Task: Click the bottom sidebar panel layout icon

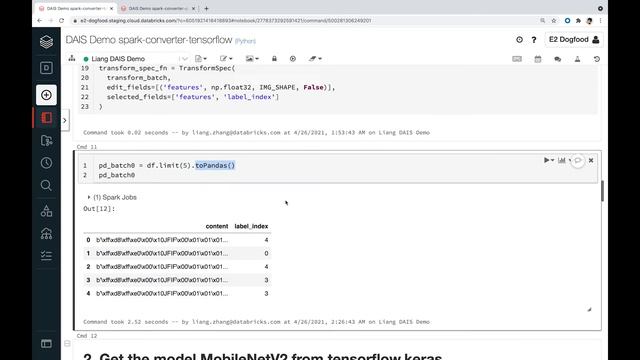Action: tap(46, 344)
